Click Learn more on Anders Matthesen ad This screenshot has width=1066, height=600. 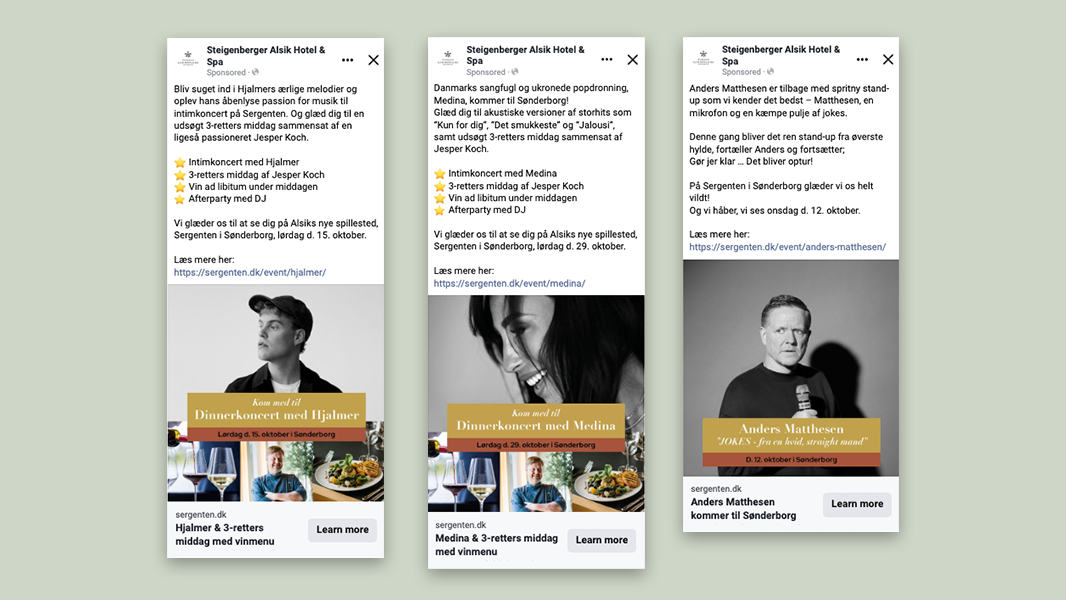coord(857,504)
